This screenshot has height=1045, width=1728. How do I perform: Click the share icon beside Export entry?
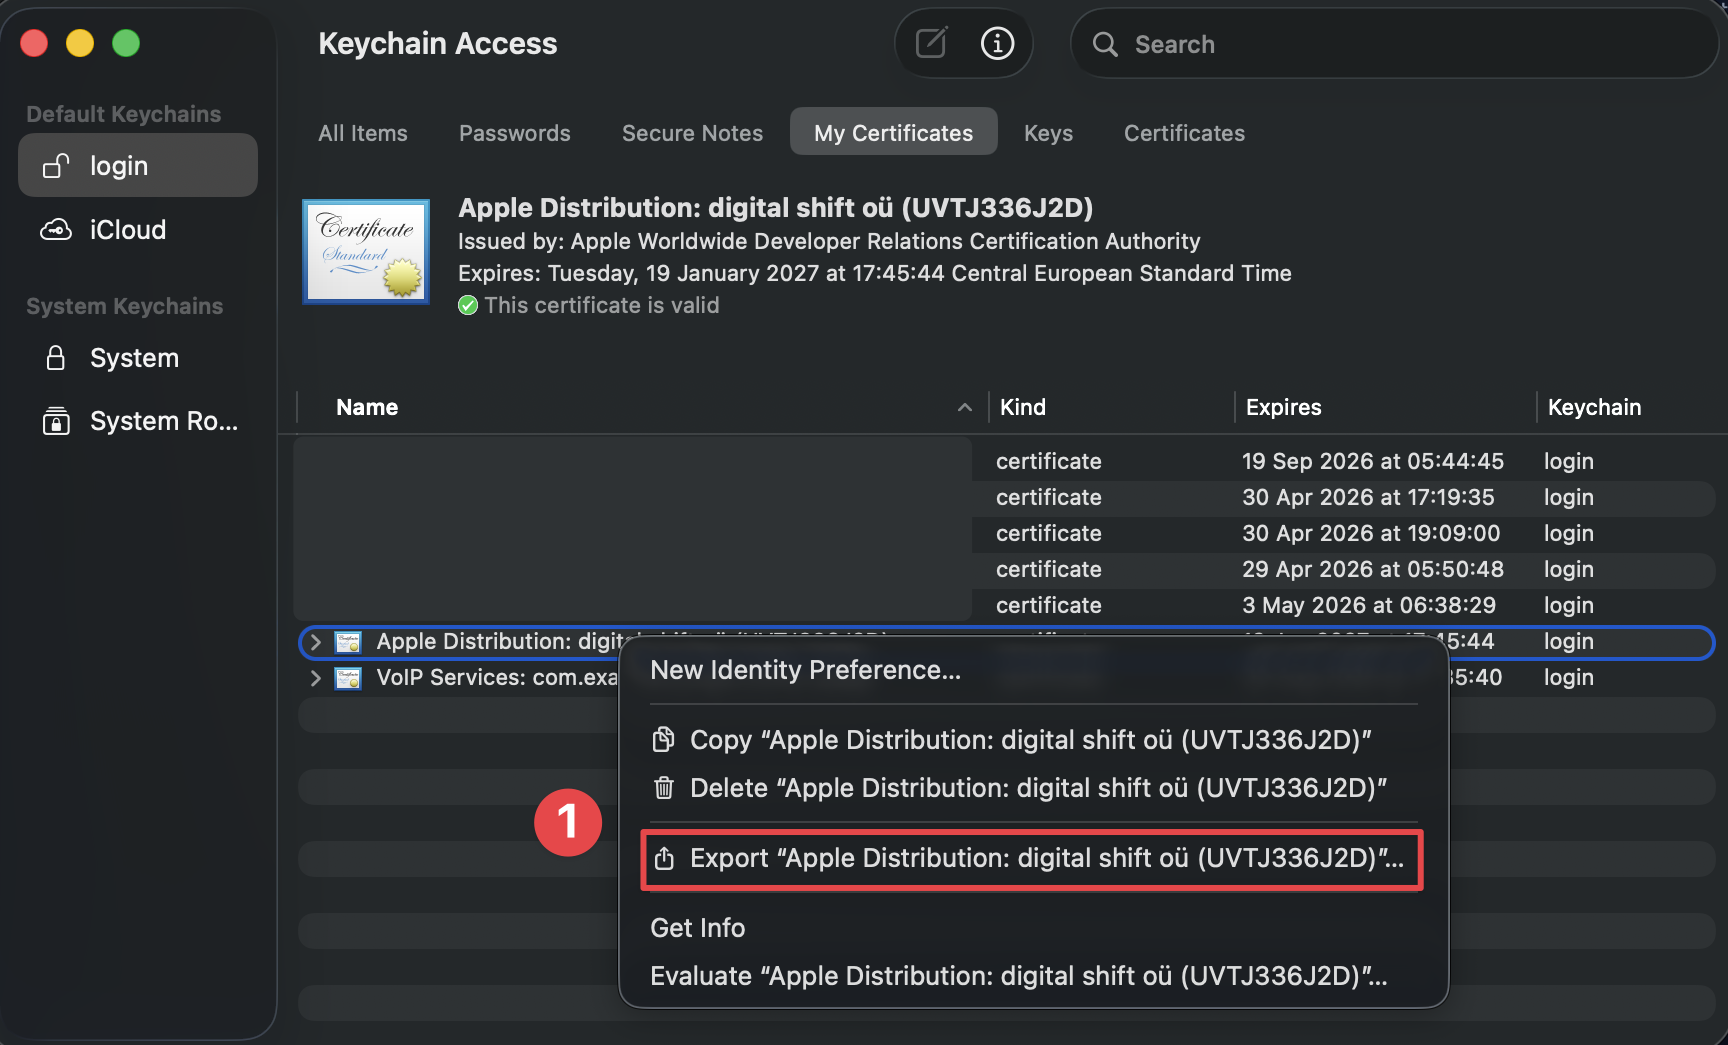click(663, 858)
